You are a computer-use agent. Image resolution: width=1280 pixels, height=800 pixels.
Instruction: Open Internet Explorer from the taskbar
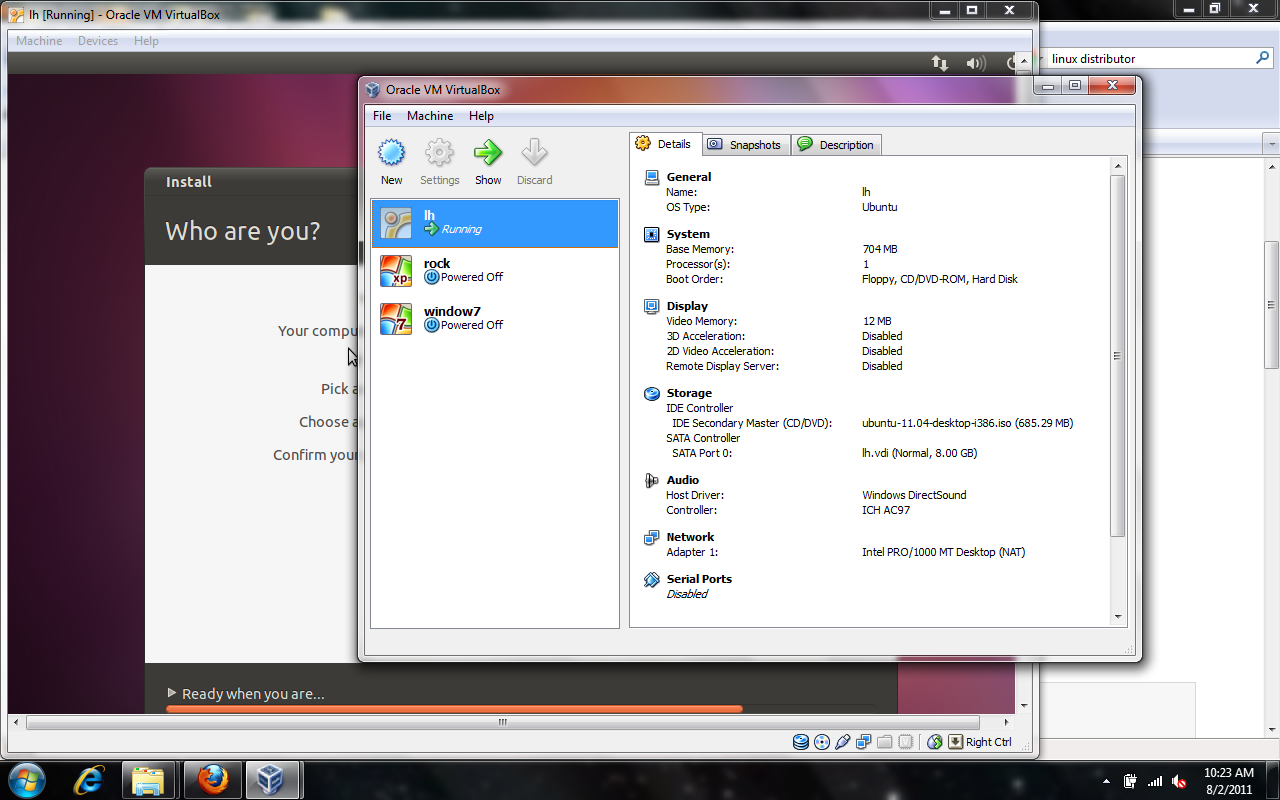point(89,779)
